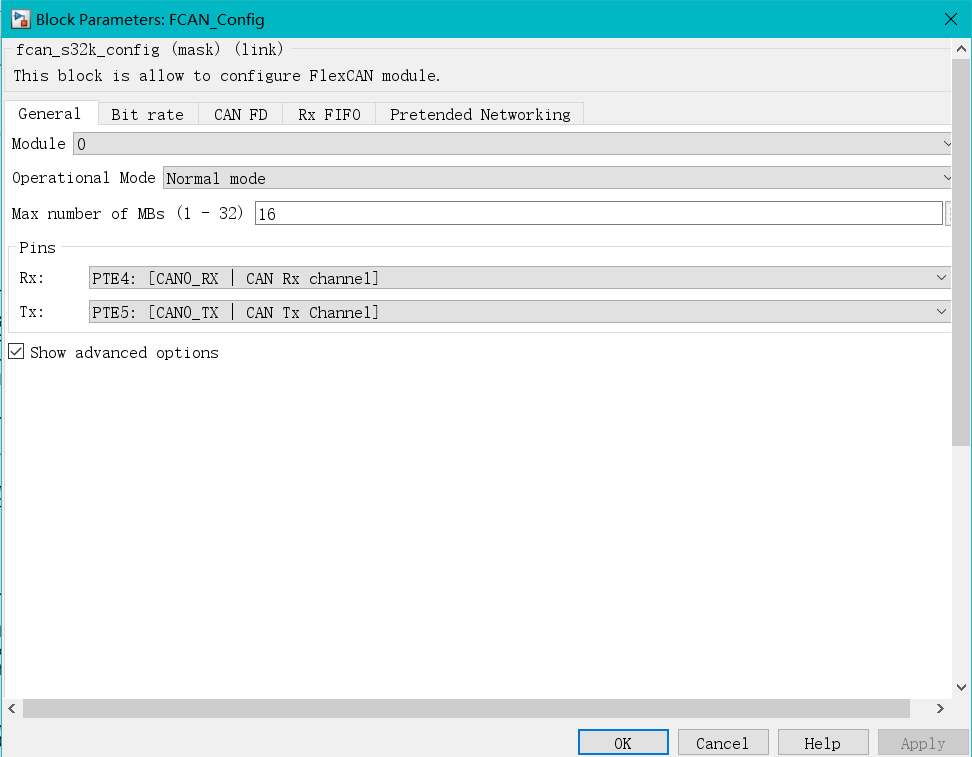Uncheck Show advanced options checkbox

(16, 352)
